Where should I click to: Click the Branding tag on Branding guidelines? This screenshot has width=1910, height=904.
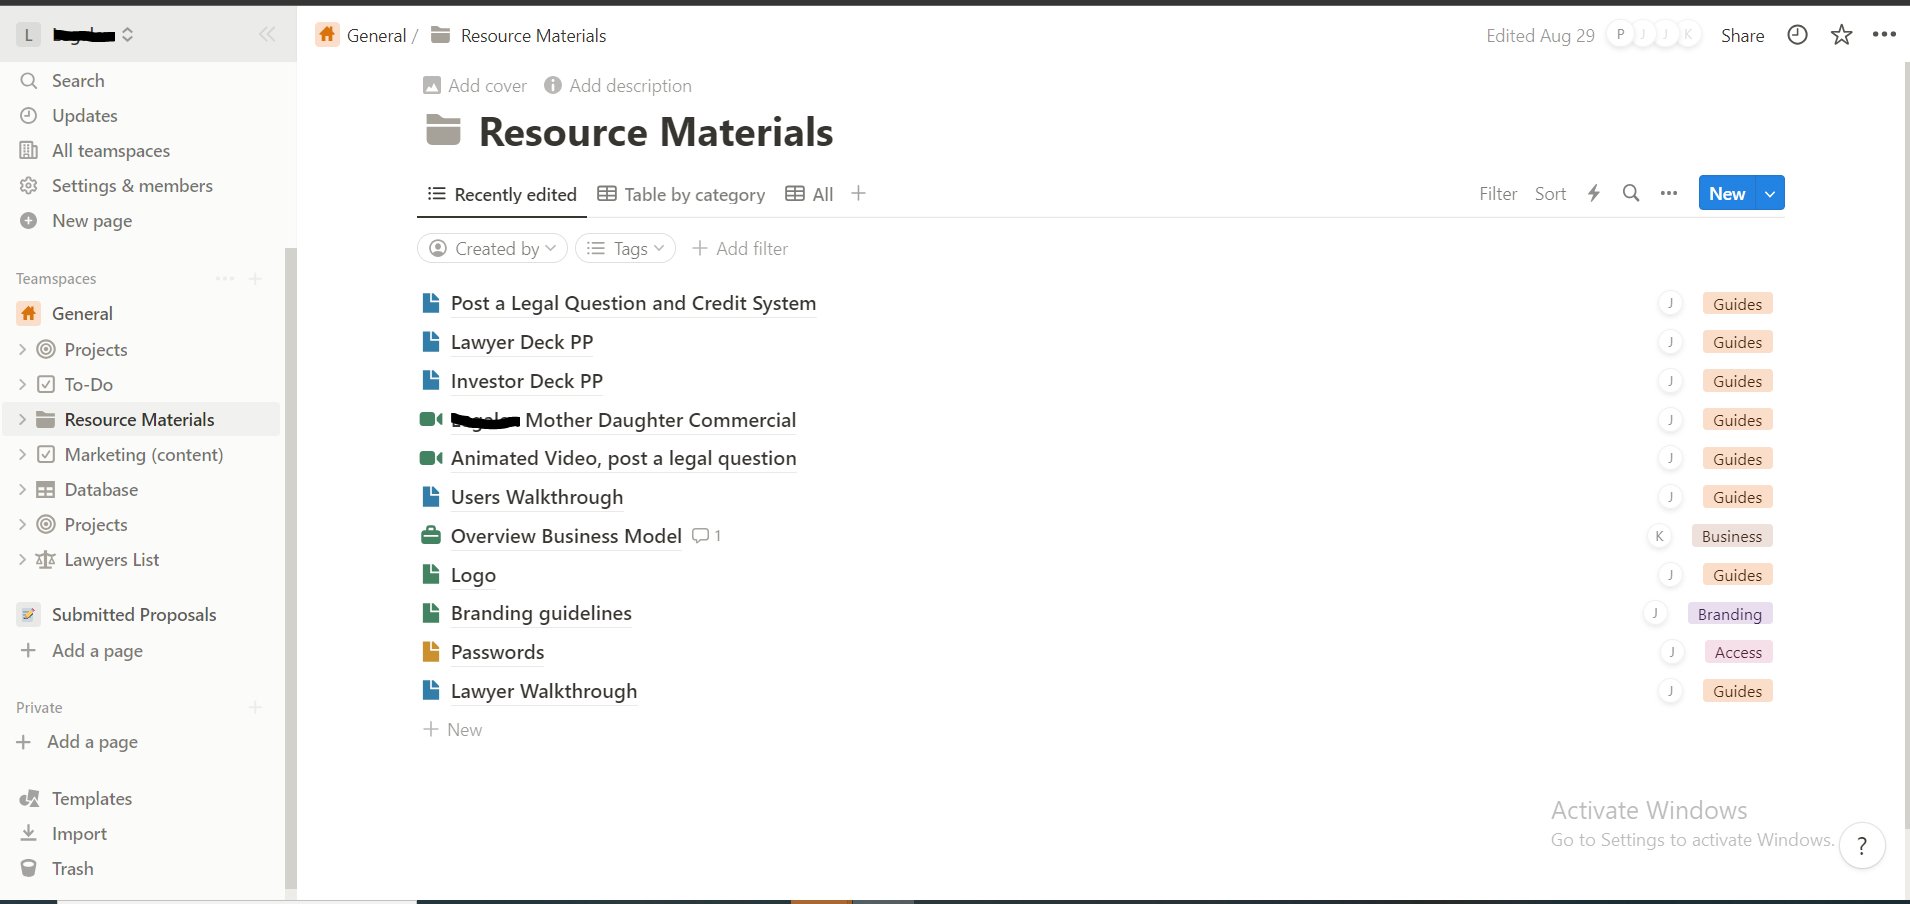coord(1729,614)
